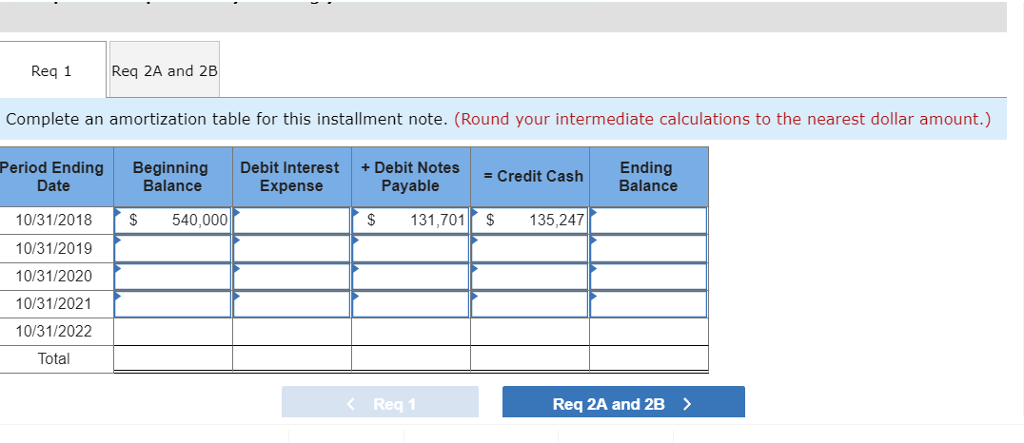
Task: Select Debit Interest Expense field for 10/31/2020
Action: (292, 276)
